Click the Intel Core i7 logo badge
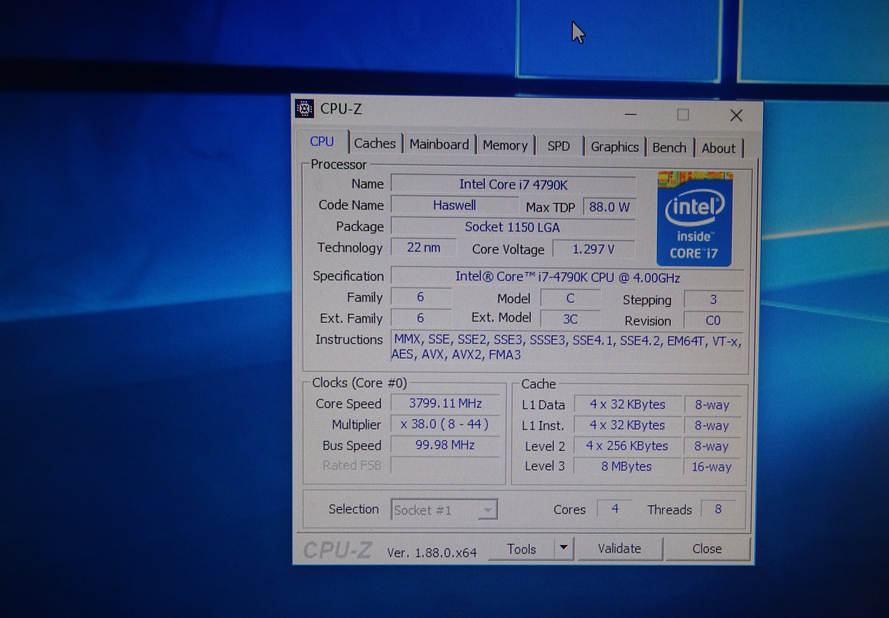The height and width of the screenshot is (618, 889). pyautogui.click(x=695, y=218)
